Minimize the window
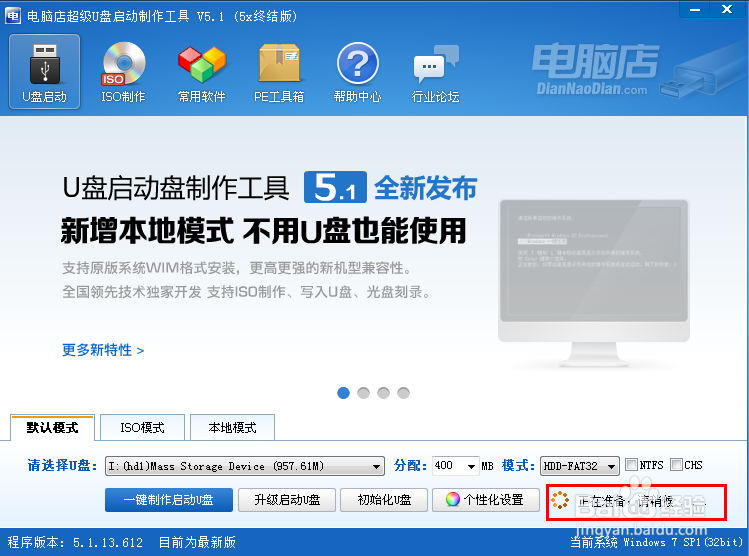 click(x=695, y=10)
